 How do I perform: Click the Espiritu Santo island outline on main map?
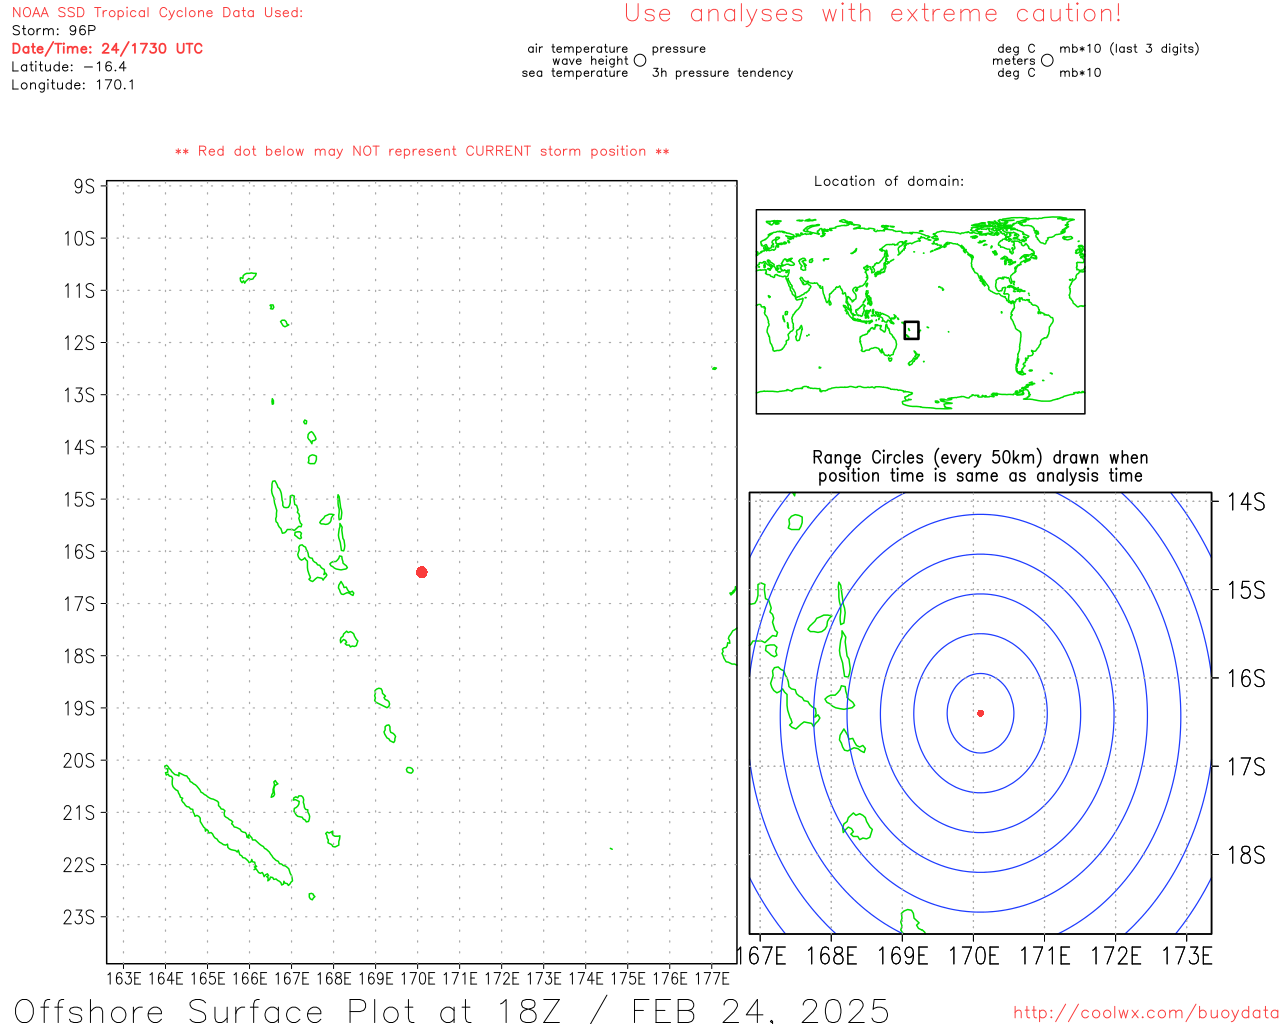[x=286, y=508]
